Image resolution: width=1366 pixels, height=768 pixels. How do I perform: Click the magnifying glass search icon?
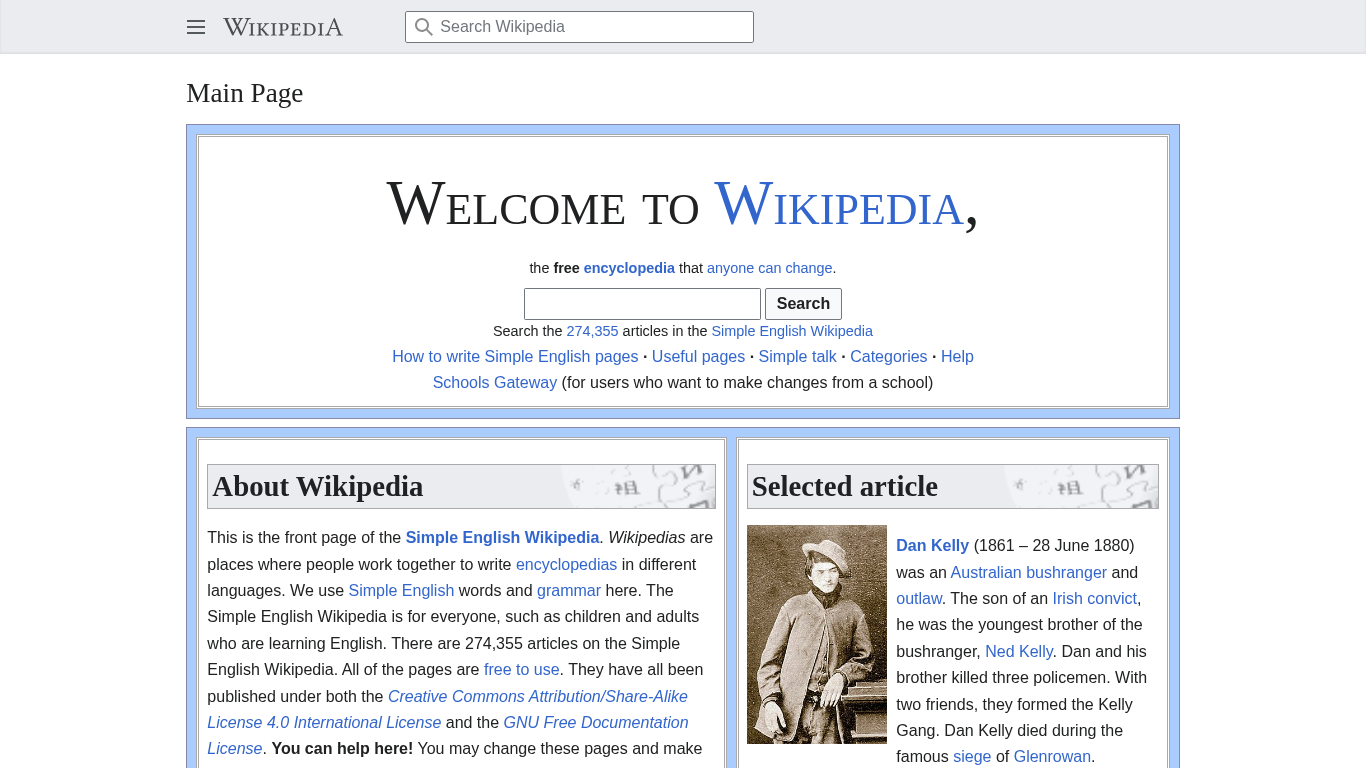424,27
